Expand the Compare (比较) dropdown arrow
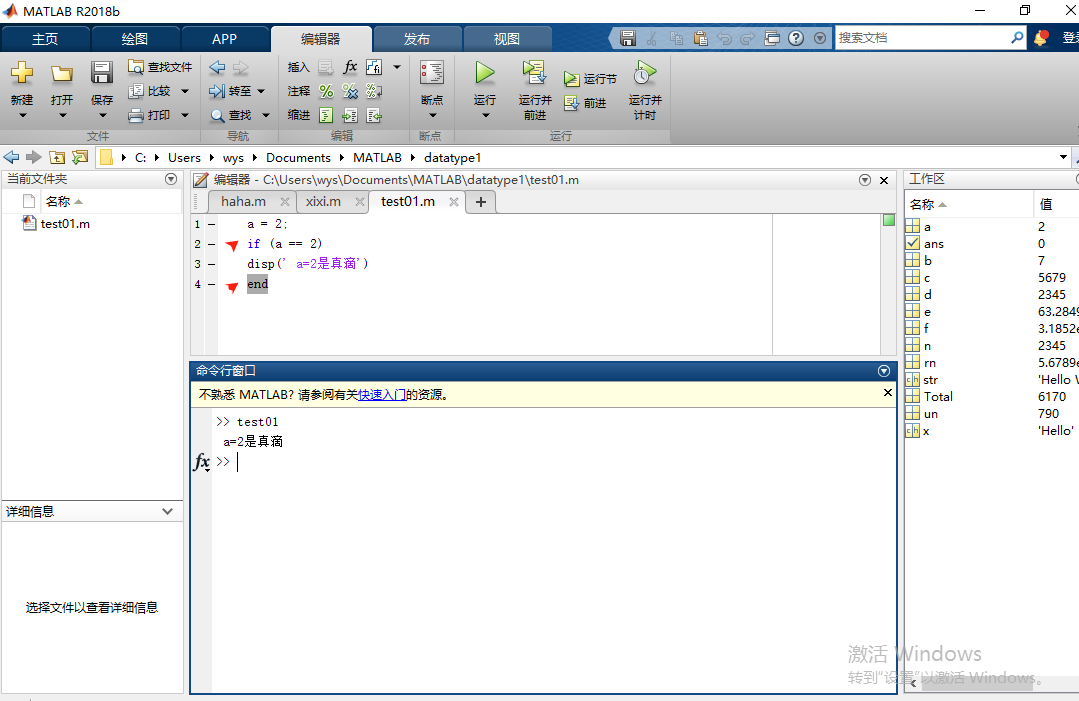Viewport: 1079px width, 701px height. tap(185, 91)
